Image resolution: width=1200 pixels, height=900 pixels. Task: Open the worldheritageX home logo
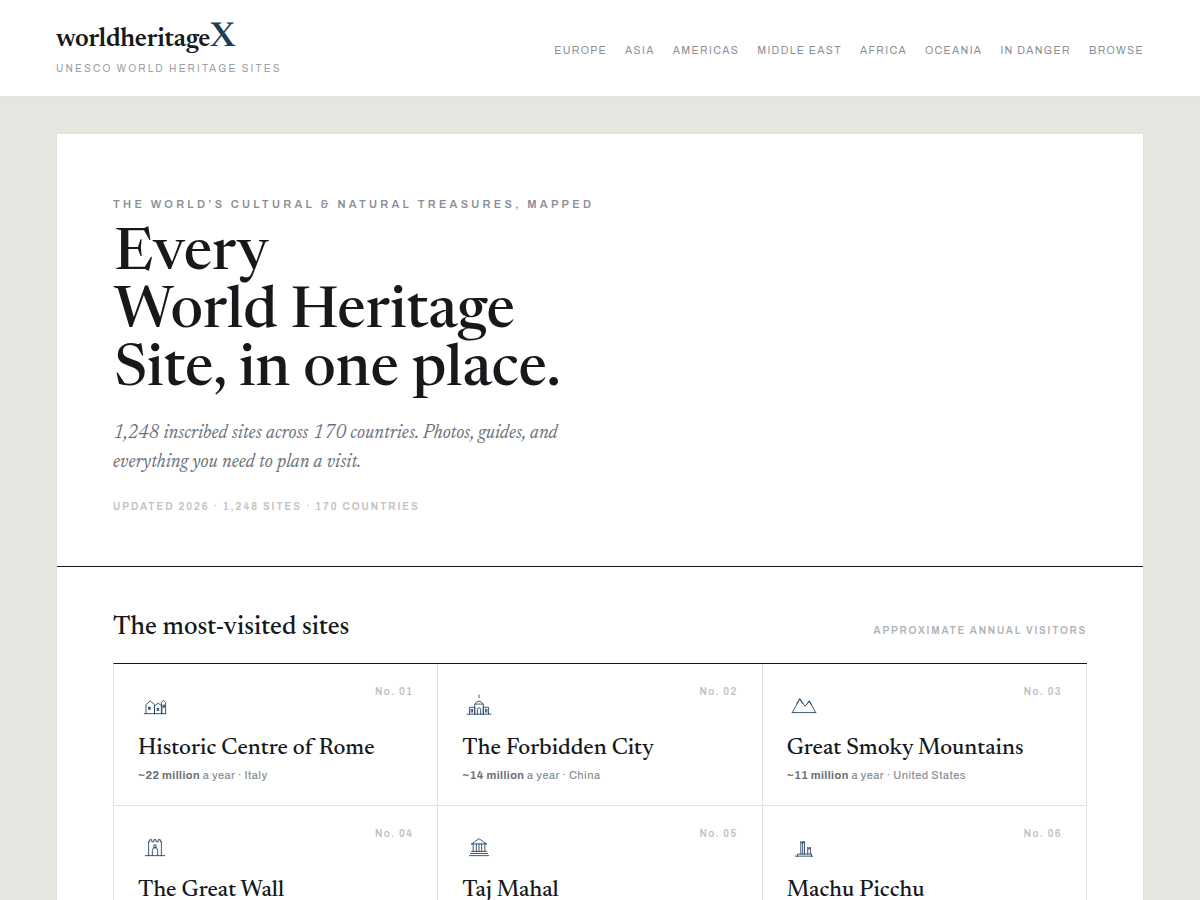click(146, 37)
